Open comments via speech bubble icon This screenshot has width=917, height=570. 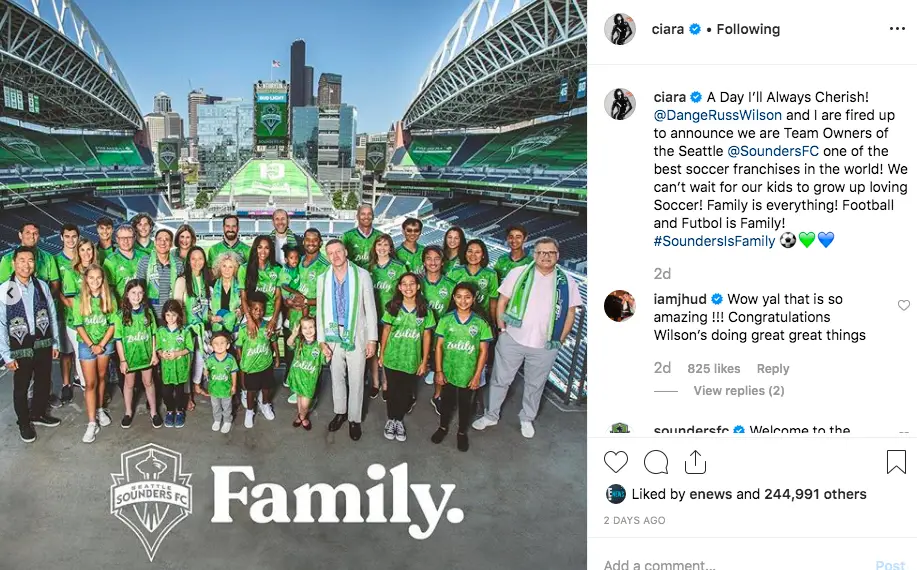pyautogui.click(x=656, y=462)
